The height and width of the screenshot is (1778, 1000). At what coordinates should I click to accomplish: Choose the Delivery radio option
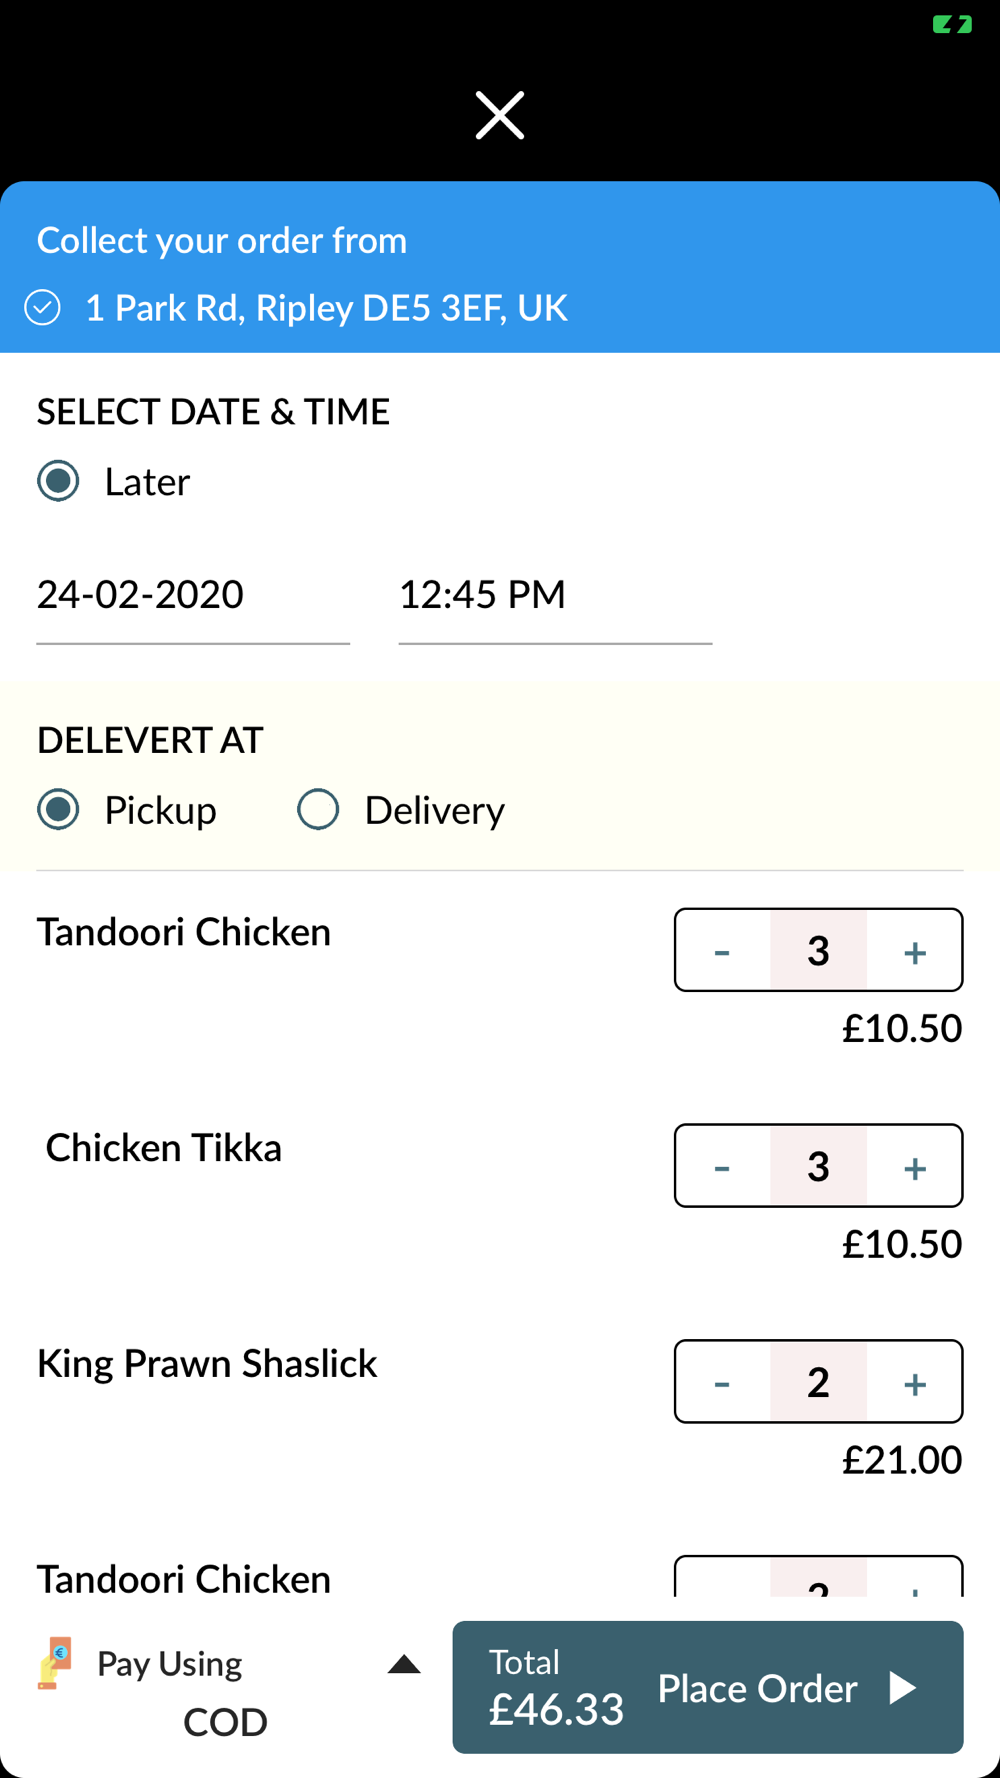318,809
